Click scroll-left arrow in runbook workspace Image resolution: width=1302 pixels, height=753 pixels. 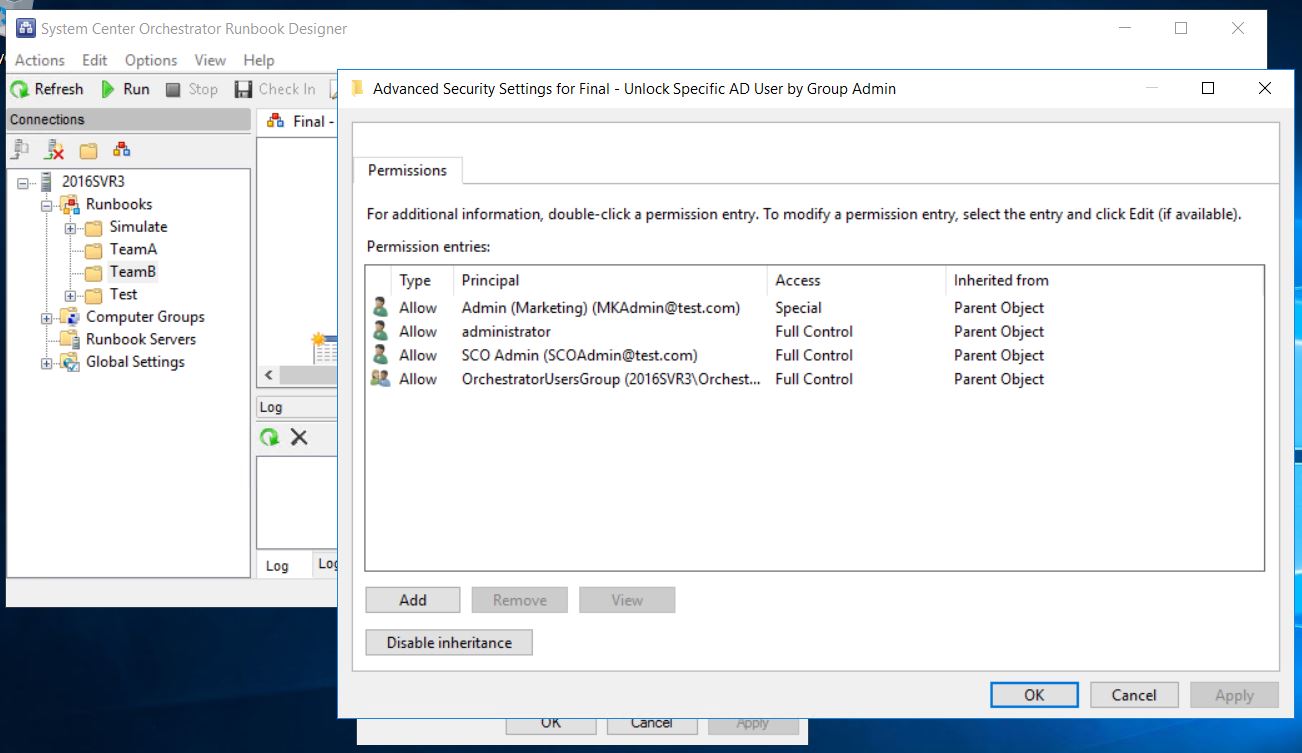click(268, 375)
